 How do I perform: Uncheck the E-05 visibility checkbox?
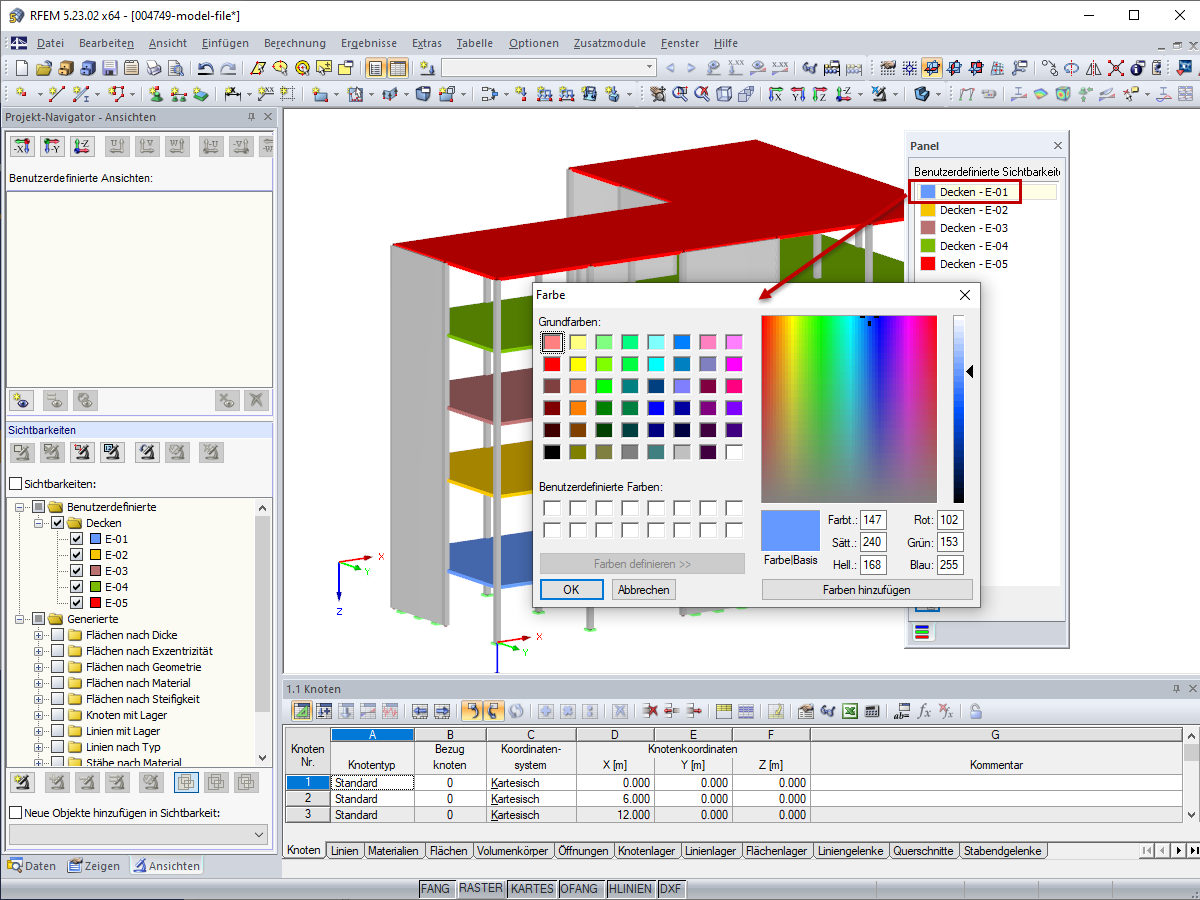pyautogui.click(x=76, y=603)
